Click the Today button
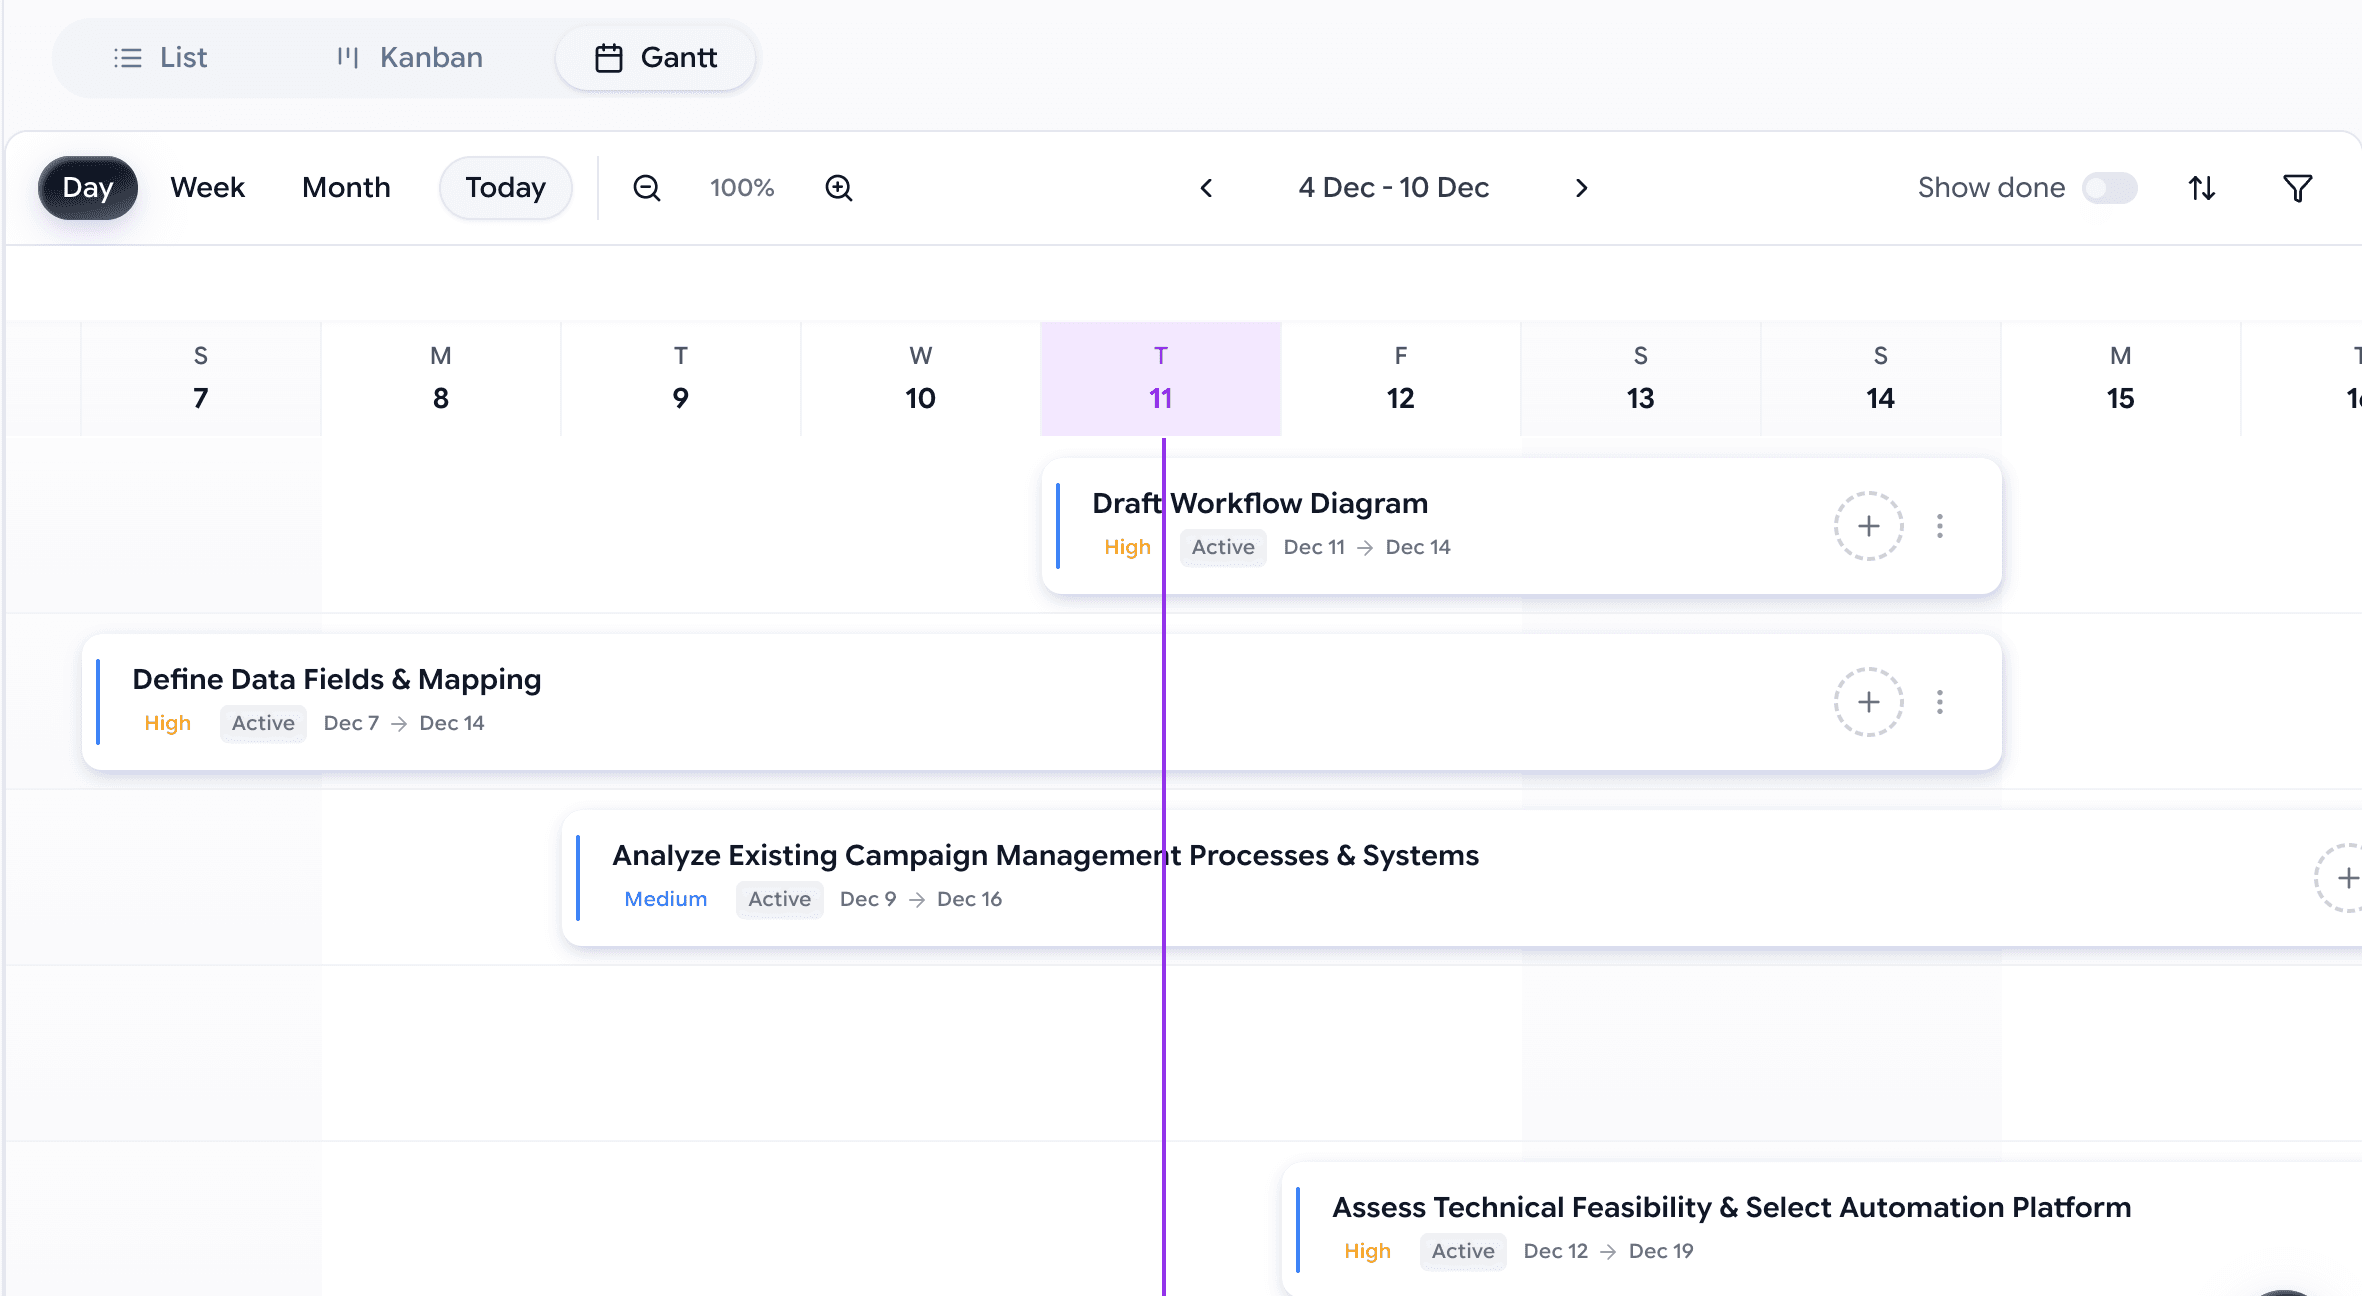 click(x=505, y=187)
